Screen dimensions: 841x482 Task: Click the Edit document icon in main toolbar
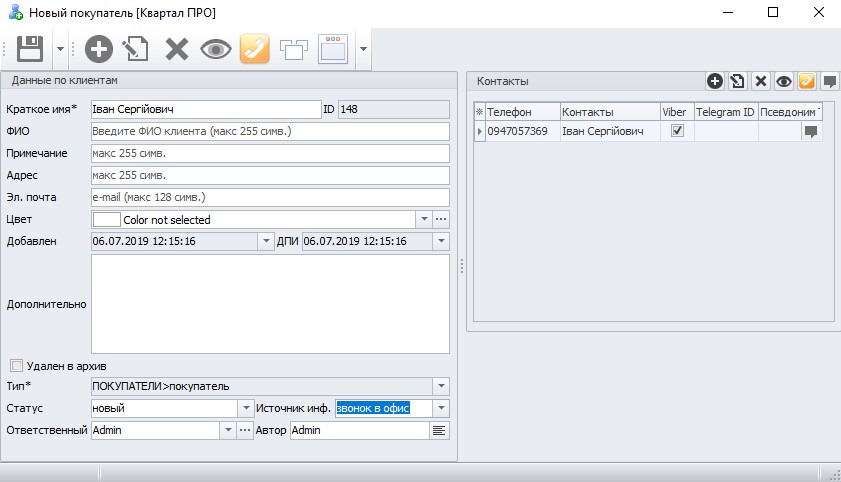coord(136,48)
